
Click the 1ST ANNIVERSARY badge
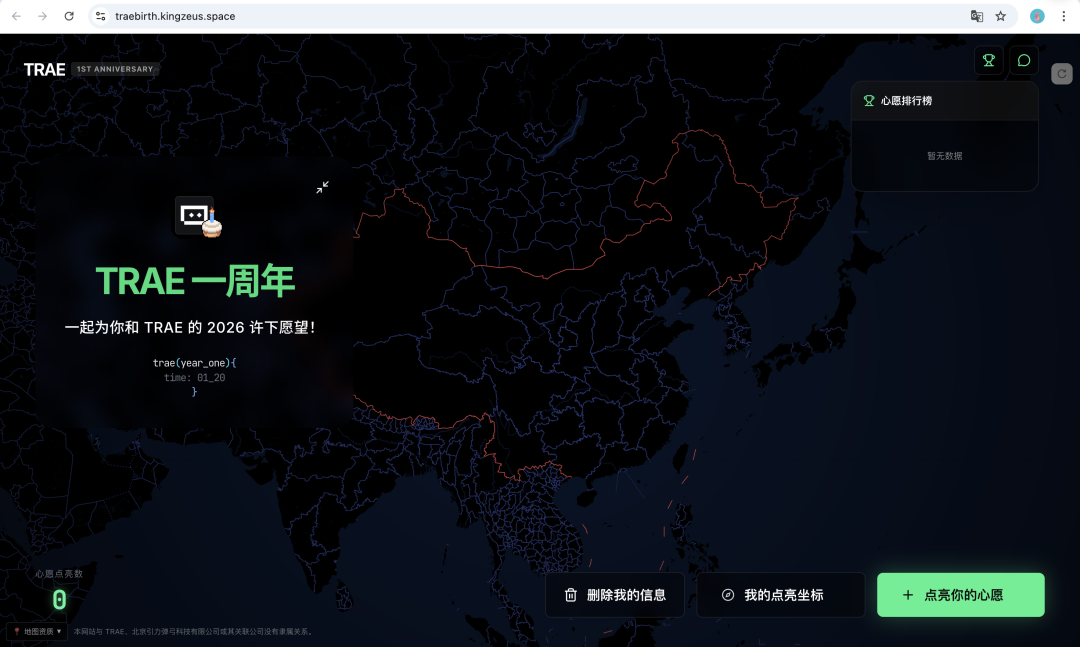coord(115,69)
